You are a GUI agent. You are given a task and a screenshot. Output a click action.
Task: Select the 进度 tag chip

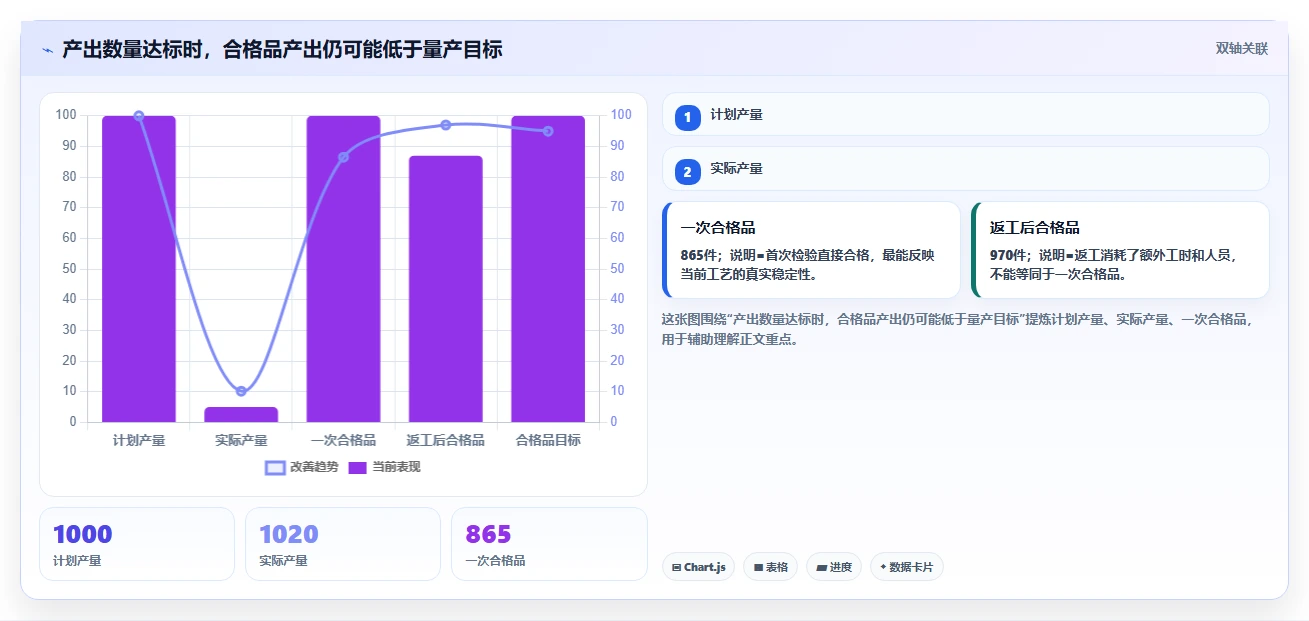834,567
